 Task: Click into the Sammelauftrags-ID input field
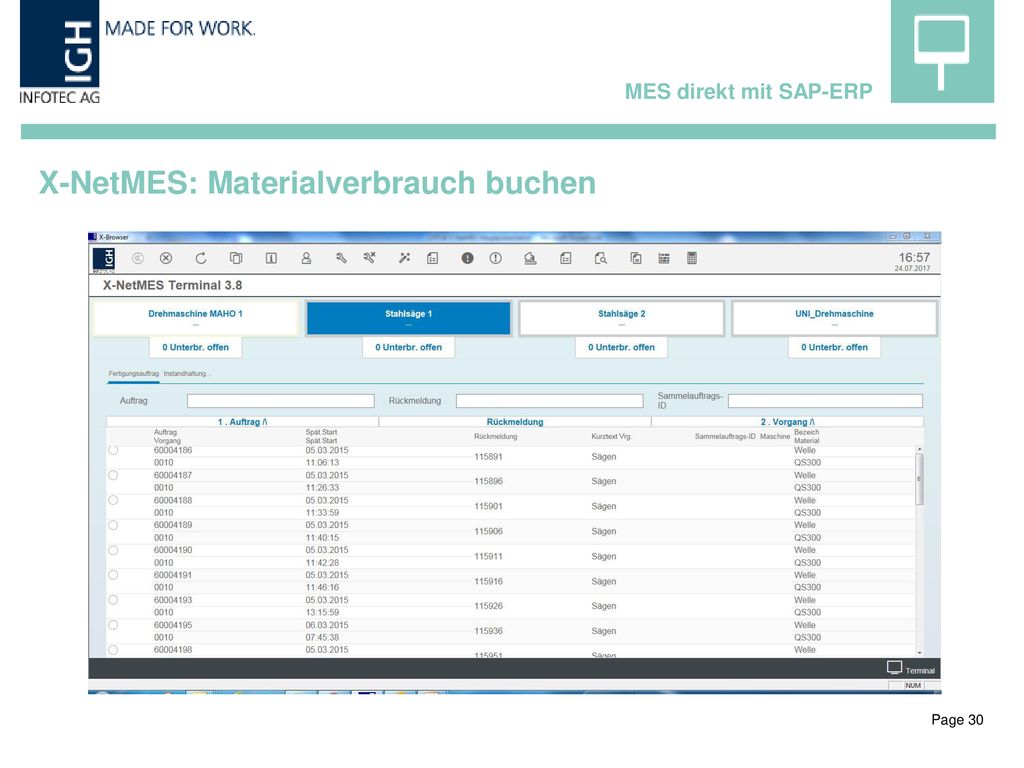tap(825, 401)
